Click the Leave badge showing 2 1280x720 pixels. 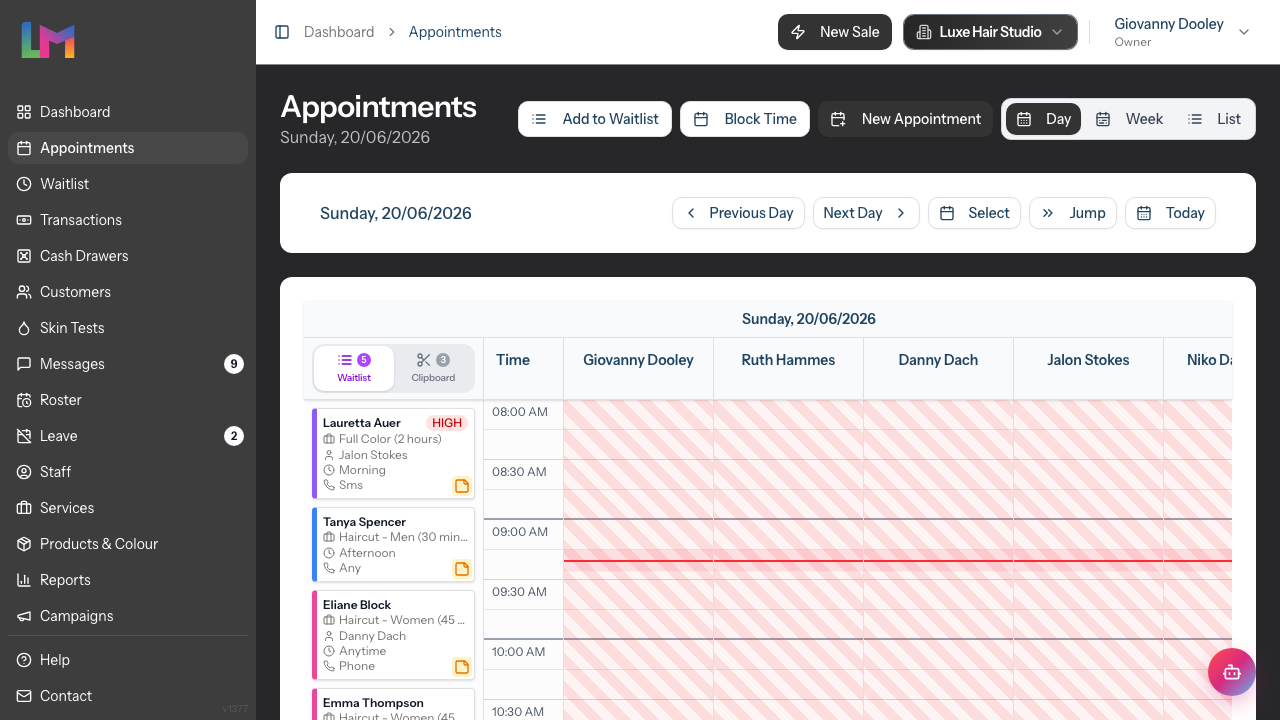click(234, 436)
